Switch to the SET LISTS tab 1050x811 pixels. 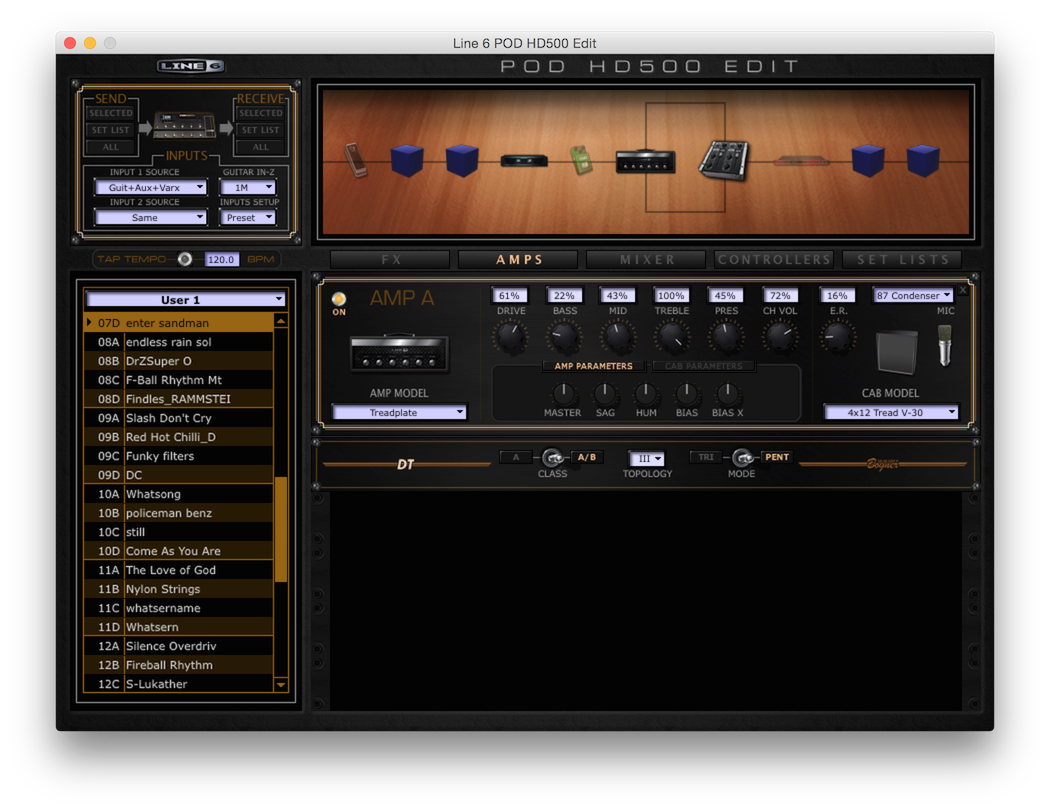tap(902, 260)
